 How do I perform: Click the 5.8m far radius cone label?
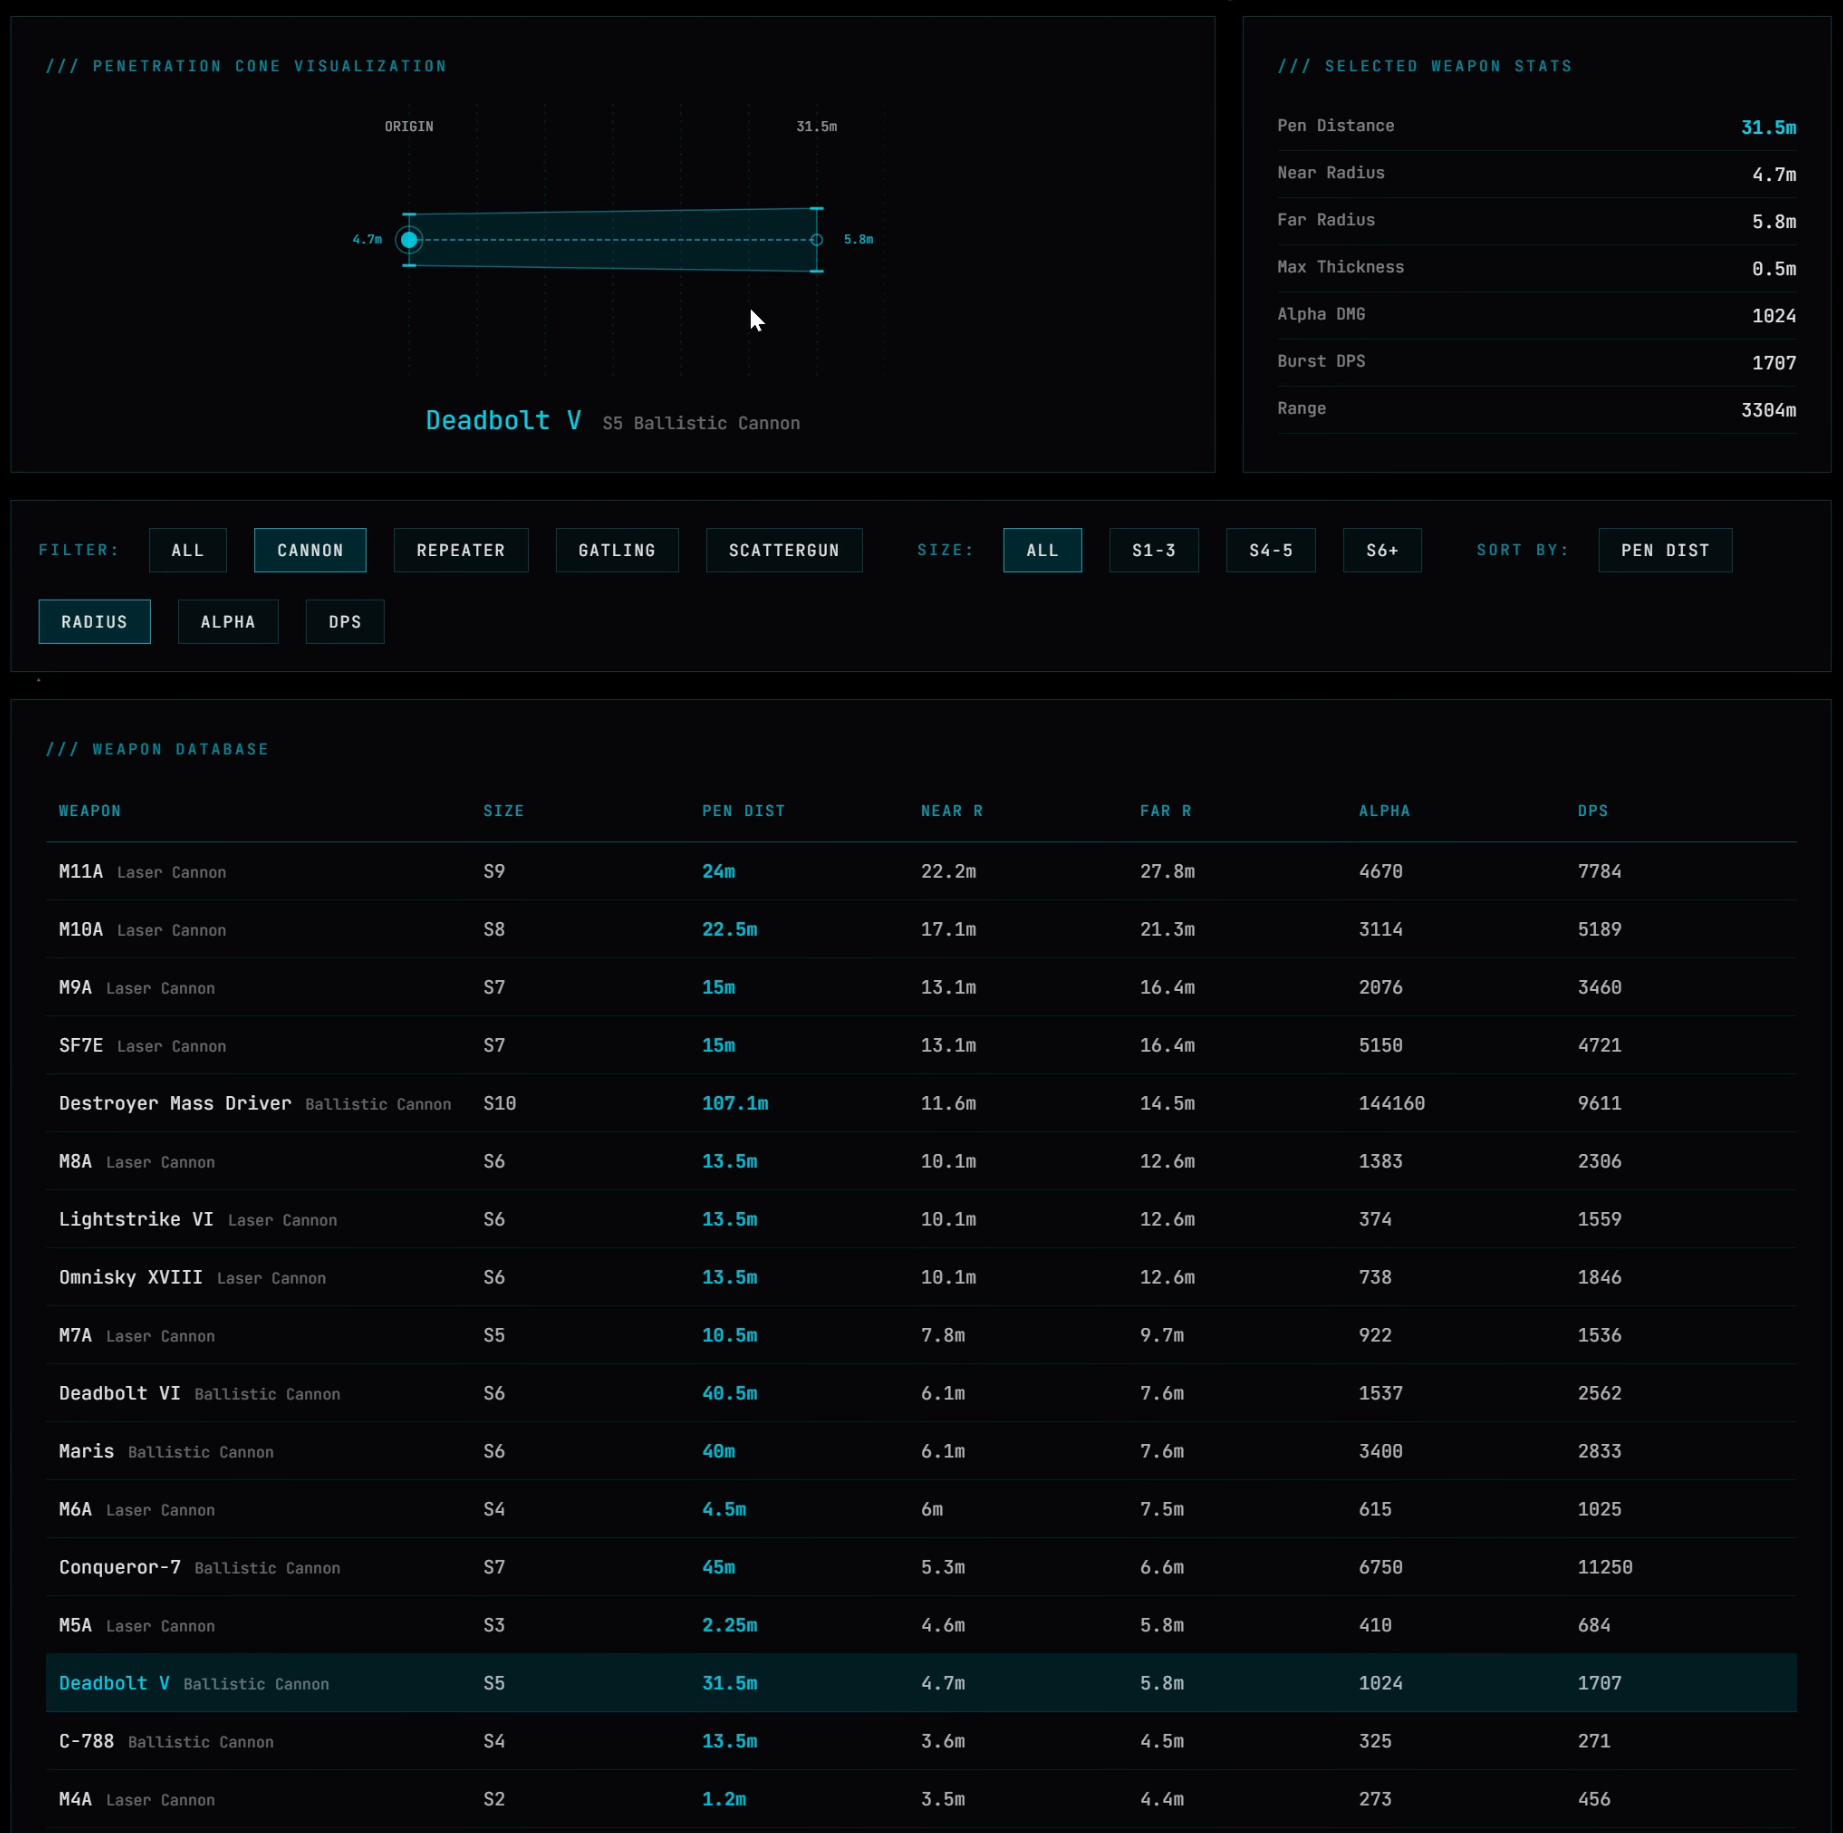point(858,240)
